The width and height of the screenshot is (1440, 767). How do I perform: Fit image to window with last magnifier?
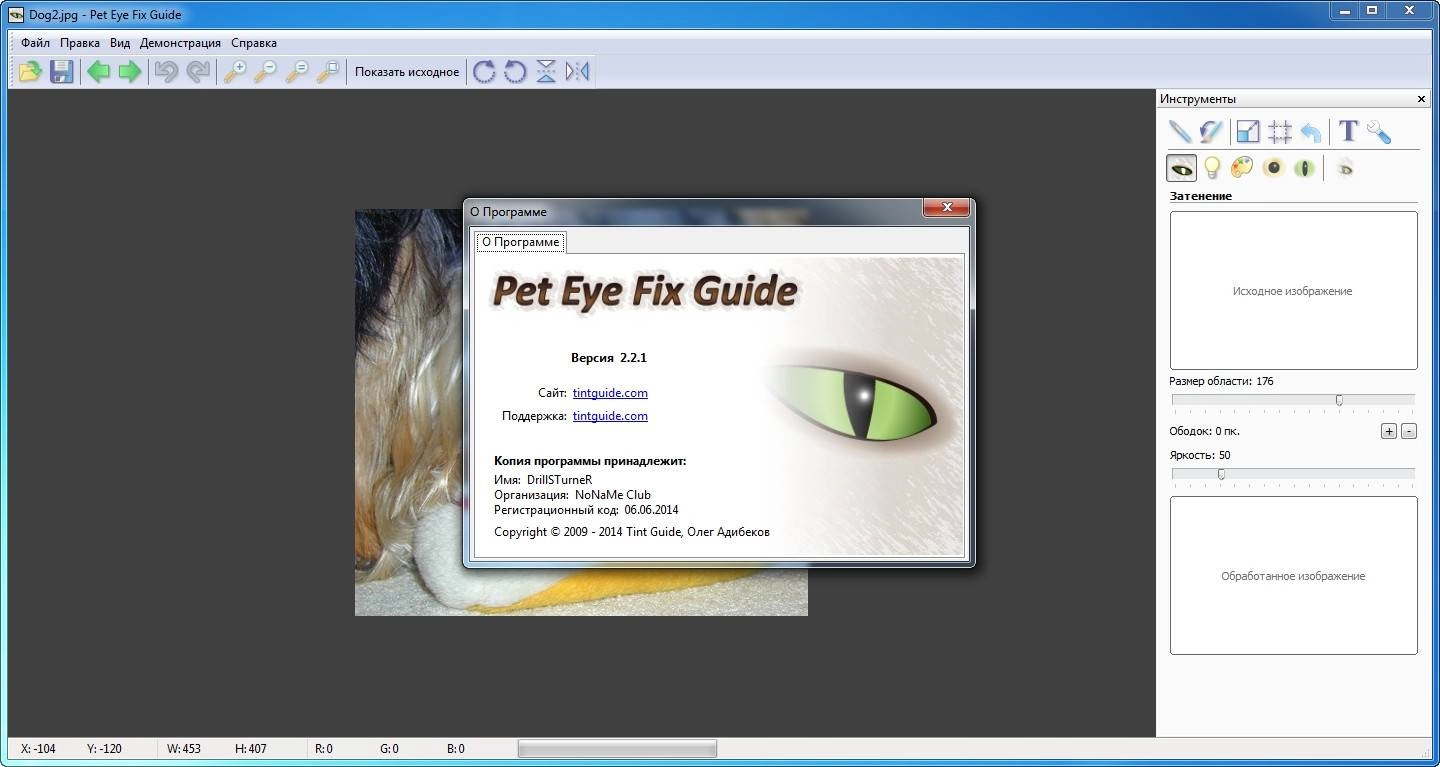coord(328,71)
